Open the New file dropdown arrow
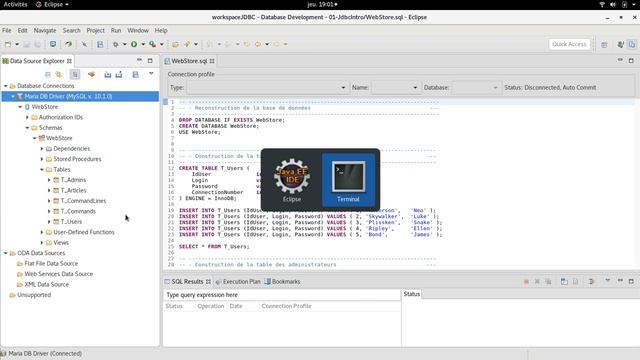 coord(17,44)
